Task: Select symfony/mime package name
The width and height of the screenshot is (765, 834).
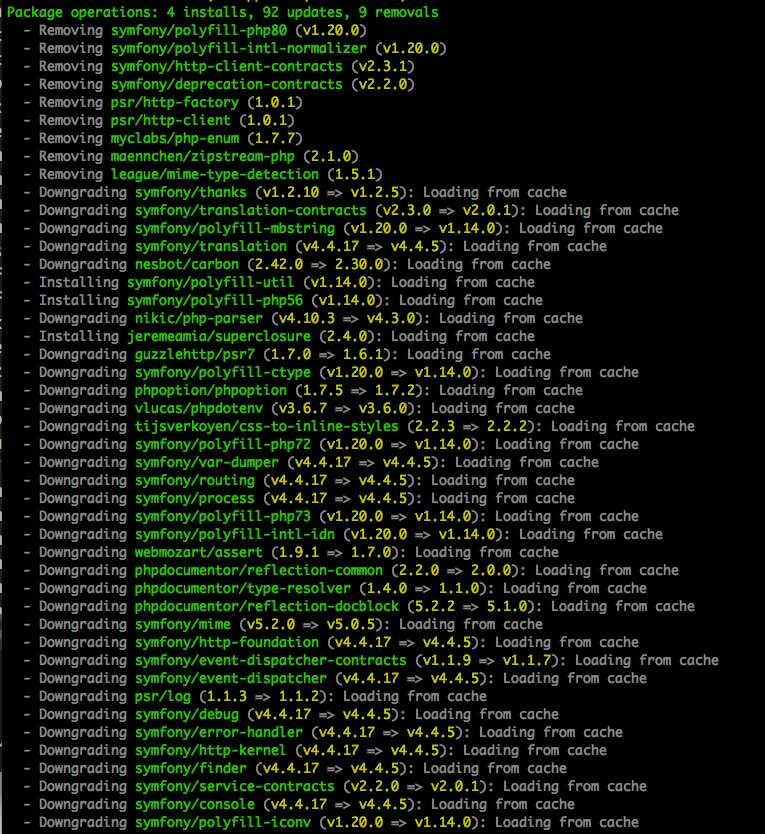Action: (x=182, y=624)
